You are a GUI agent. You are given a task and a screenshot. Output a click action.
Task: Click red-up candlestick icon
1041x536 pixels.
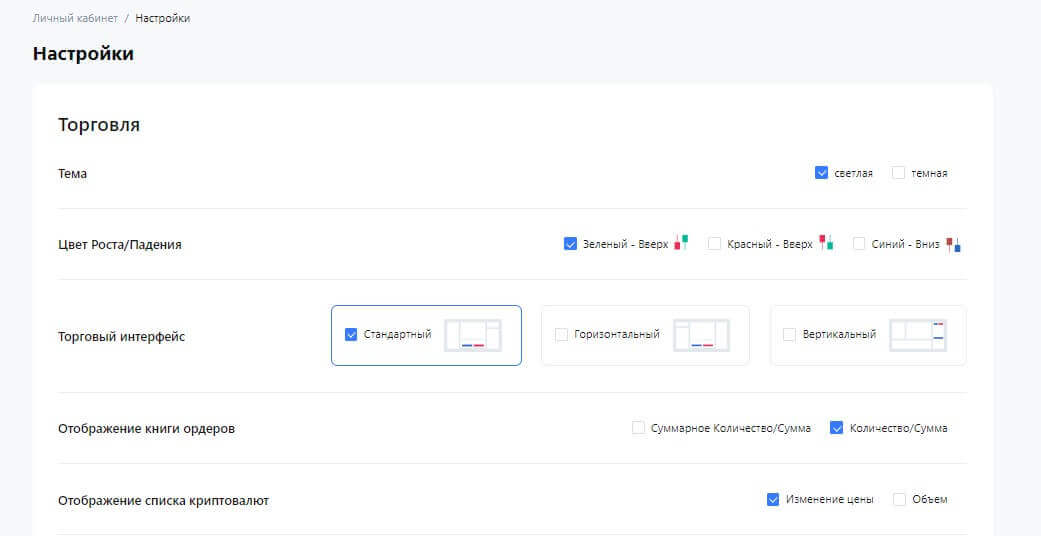coord(826,243)
